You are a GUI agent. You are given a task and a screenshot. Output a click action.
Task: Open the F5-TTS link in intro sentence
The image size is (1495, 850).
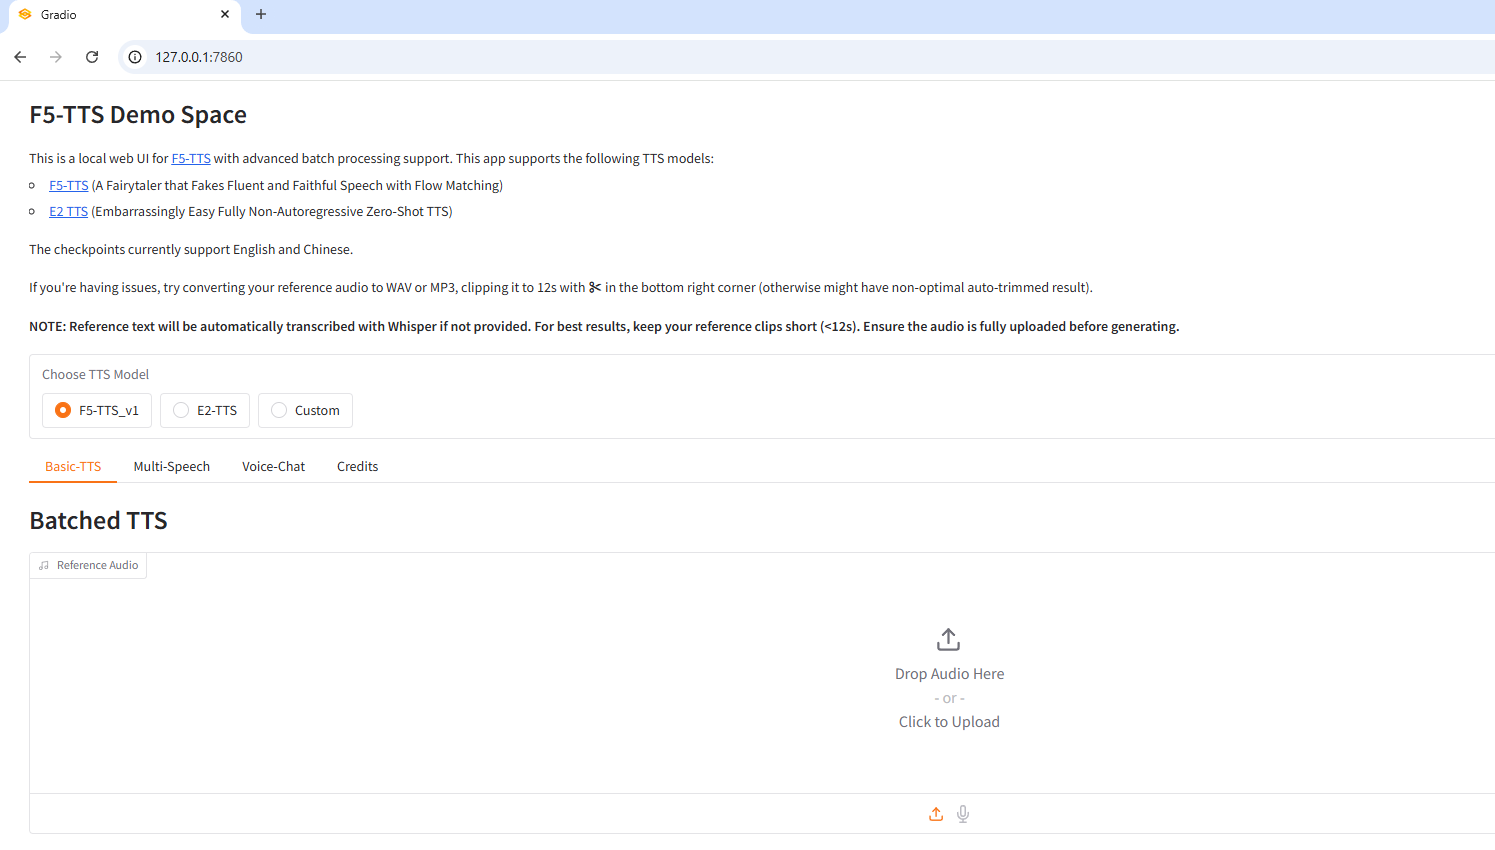click(x=191, y=158)
